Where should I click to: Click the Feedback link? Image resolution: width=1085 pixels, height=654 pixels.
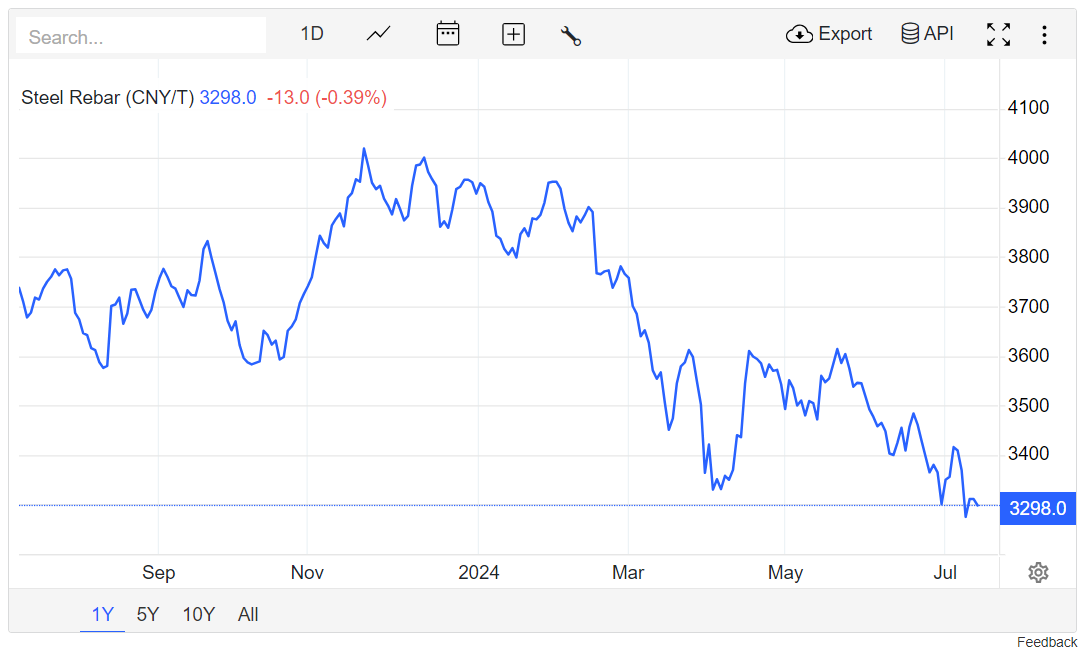coord(1046,642)
